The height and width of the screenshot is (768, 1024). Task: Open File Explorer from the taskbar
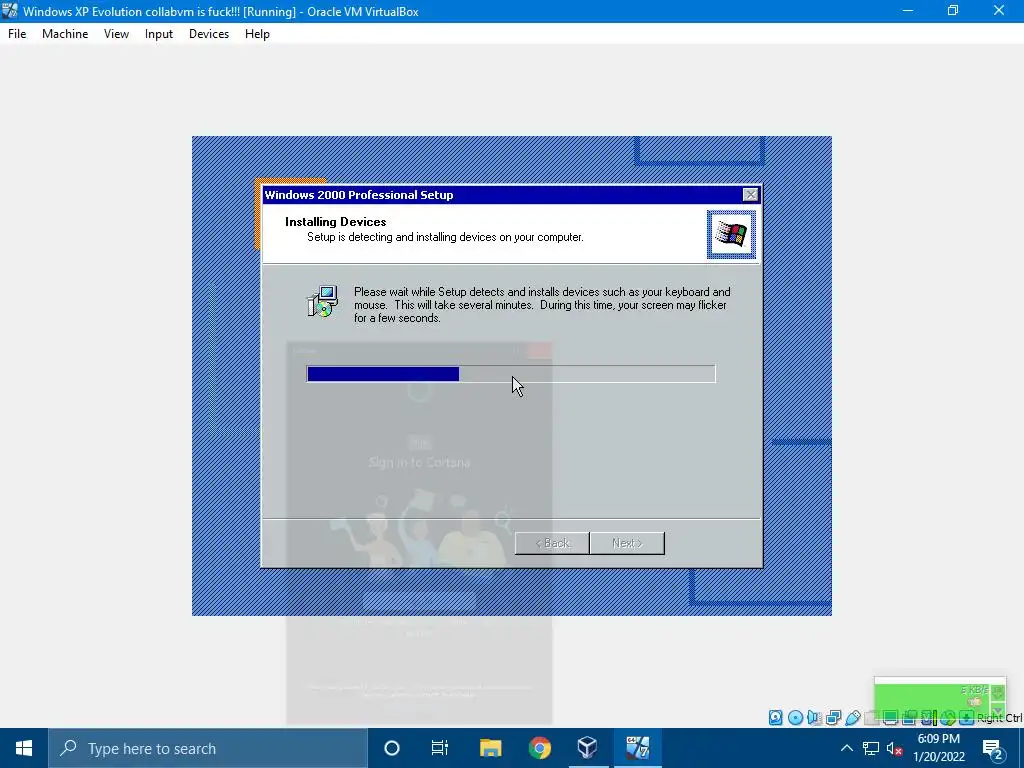[x=490, y=748]
